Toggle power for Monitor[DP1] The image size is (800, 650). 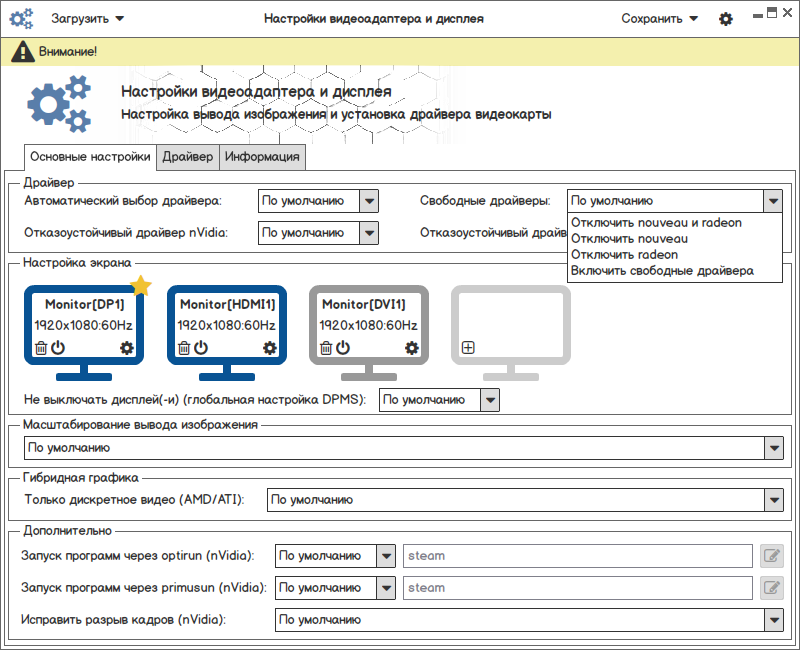(58, 348)
